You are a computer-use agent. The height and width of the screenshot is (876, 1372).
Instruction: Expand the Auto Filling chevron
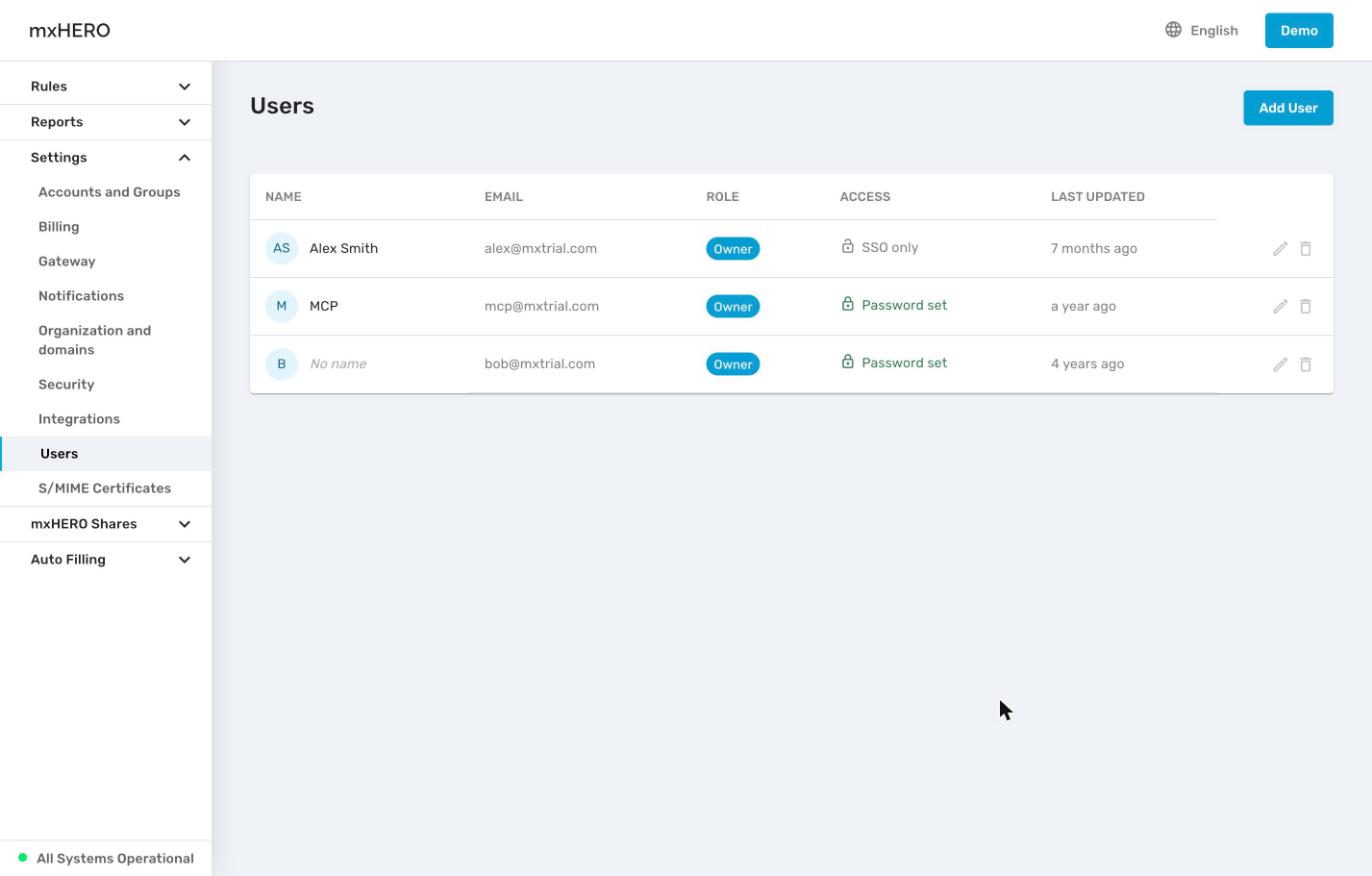(184, 560)
